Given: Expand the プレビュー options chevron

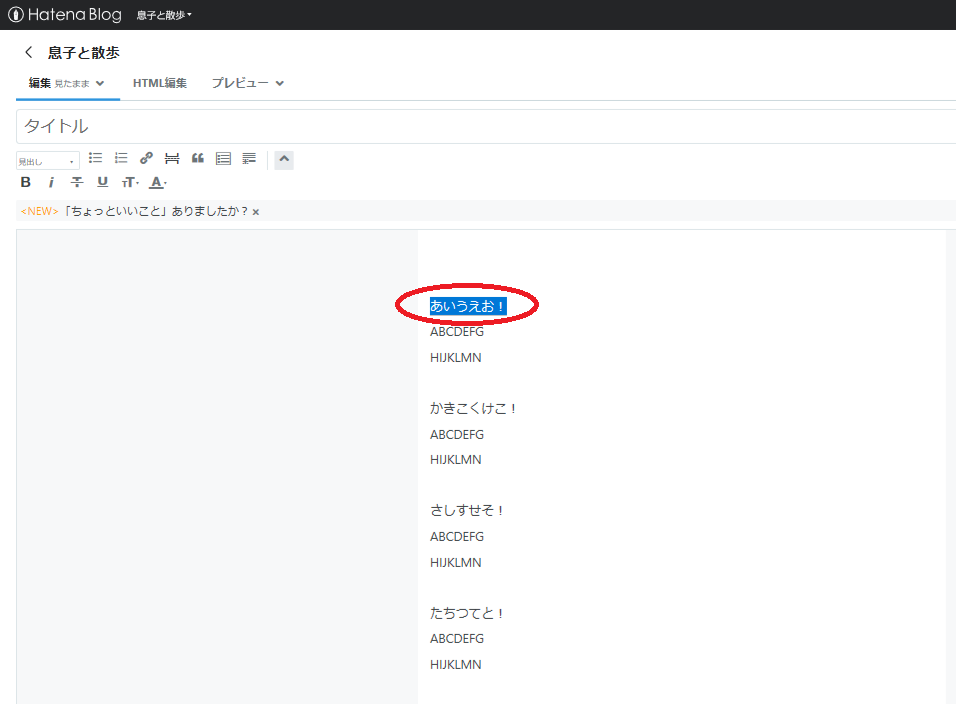Looking at the screenshot, I should [x=280, y=84].
